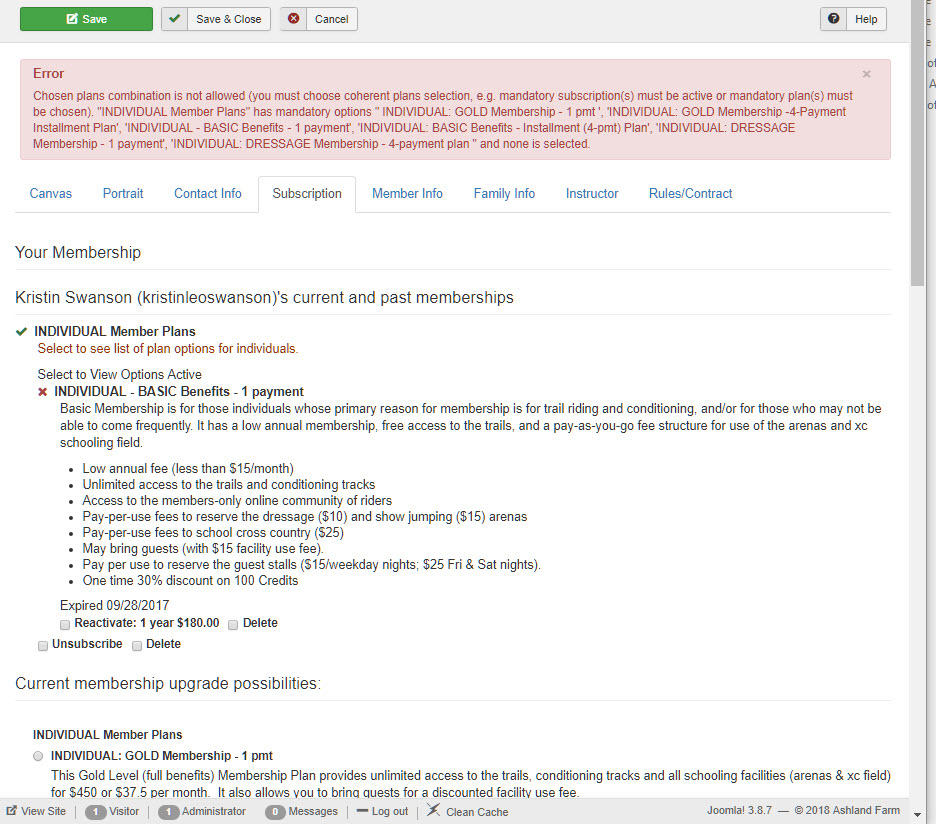This screenshot has width=936, height=824.
Task: Click 'Current membership upgrade possibilities:' heading
Action: pos(168,684)
